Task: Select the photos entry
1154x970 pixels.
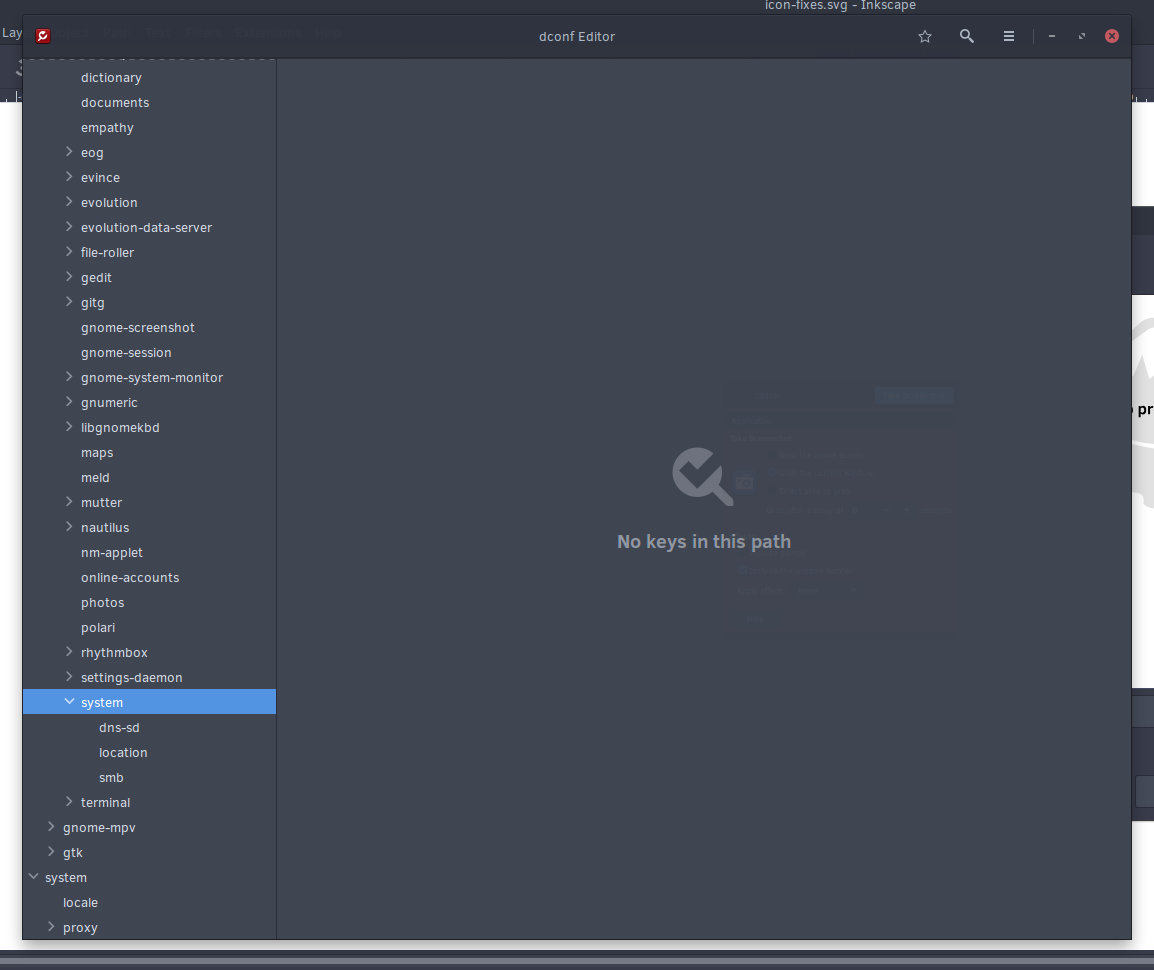Action: point(102,603)
